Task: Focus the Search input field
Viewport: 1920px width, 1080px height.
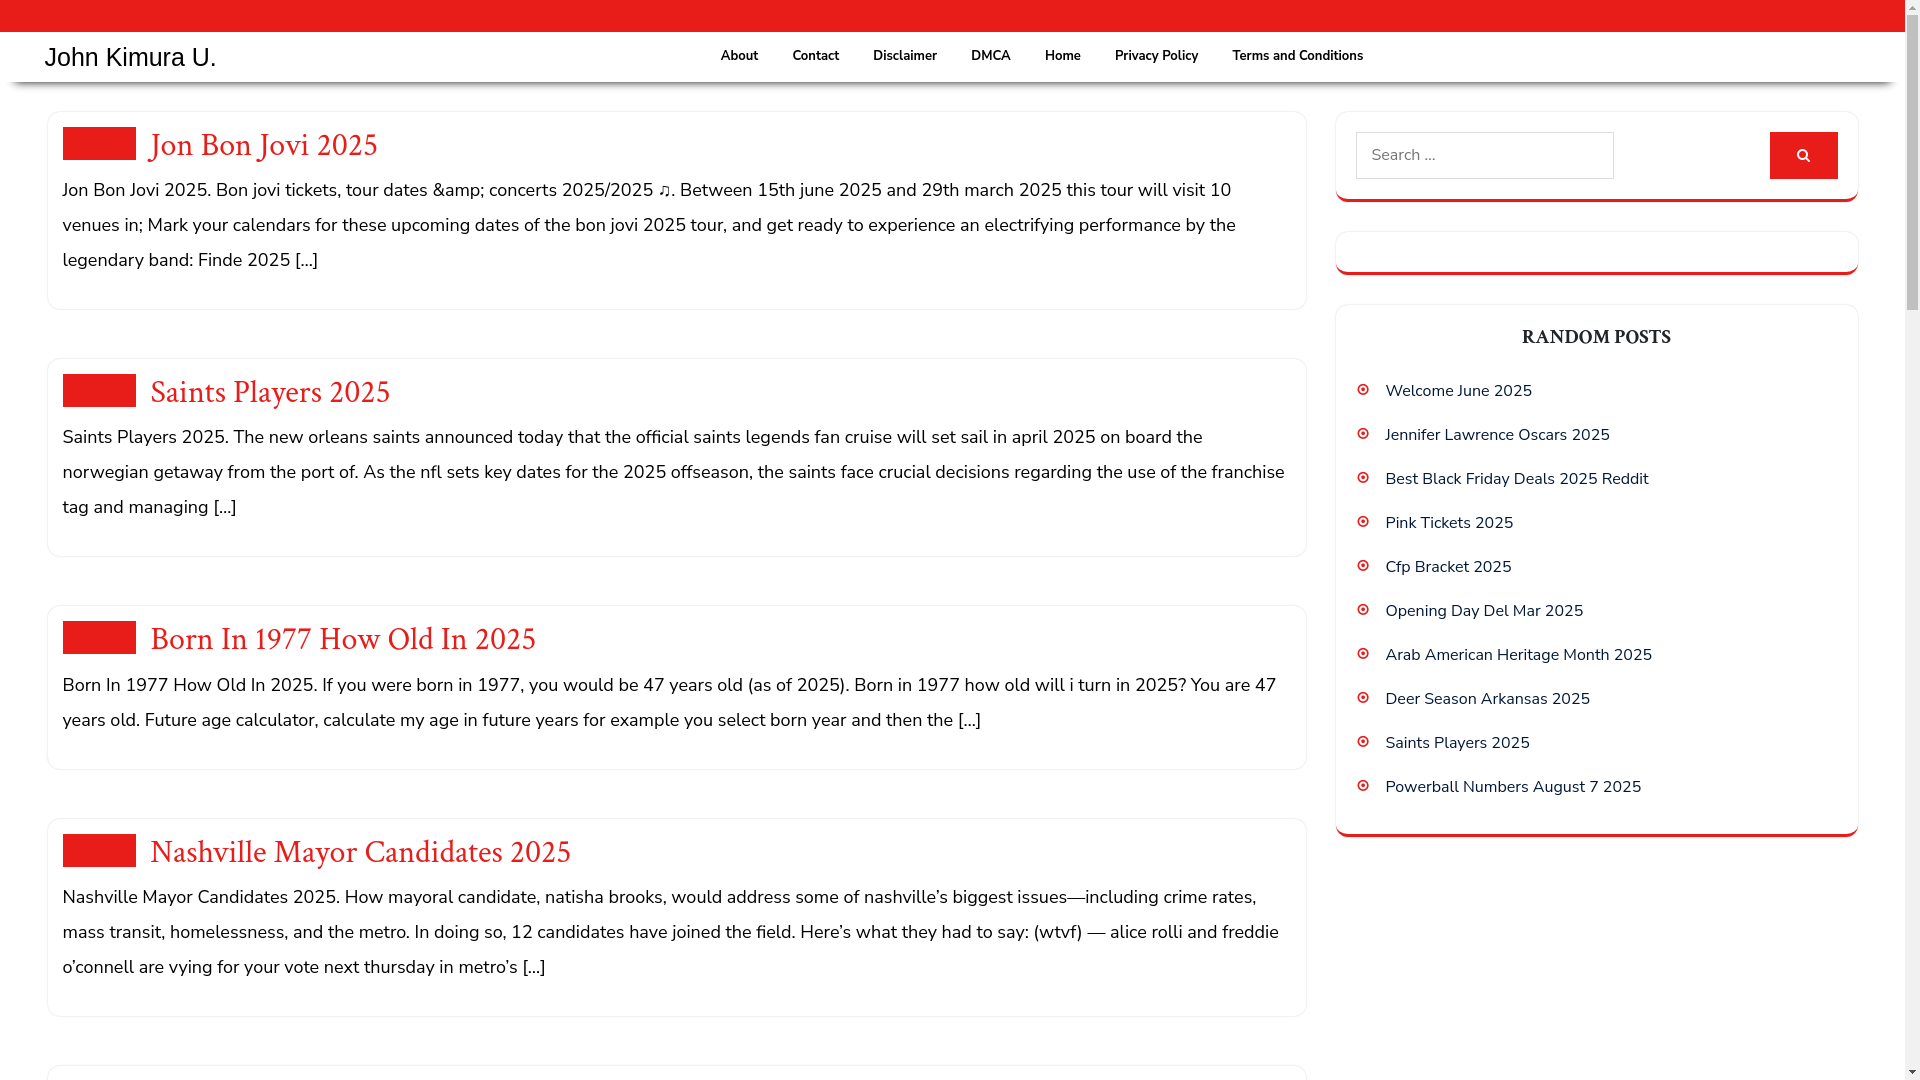Action: tap(1484, 155)
